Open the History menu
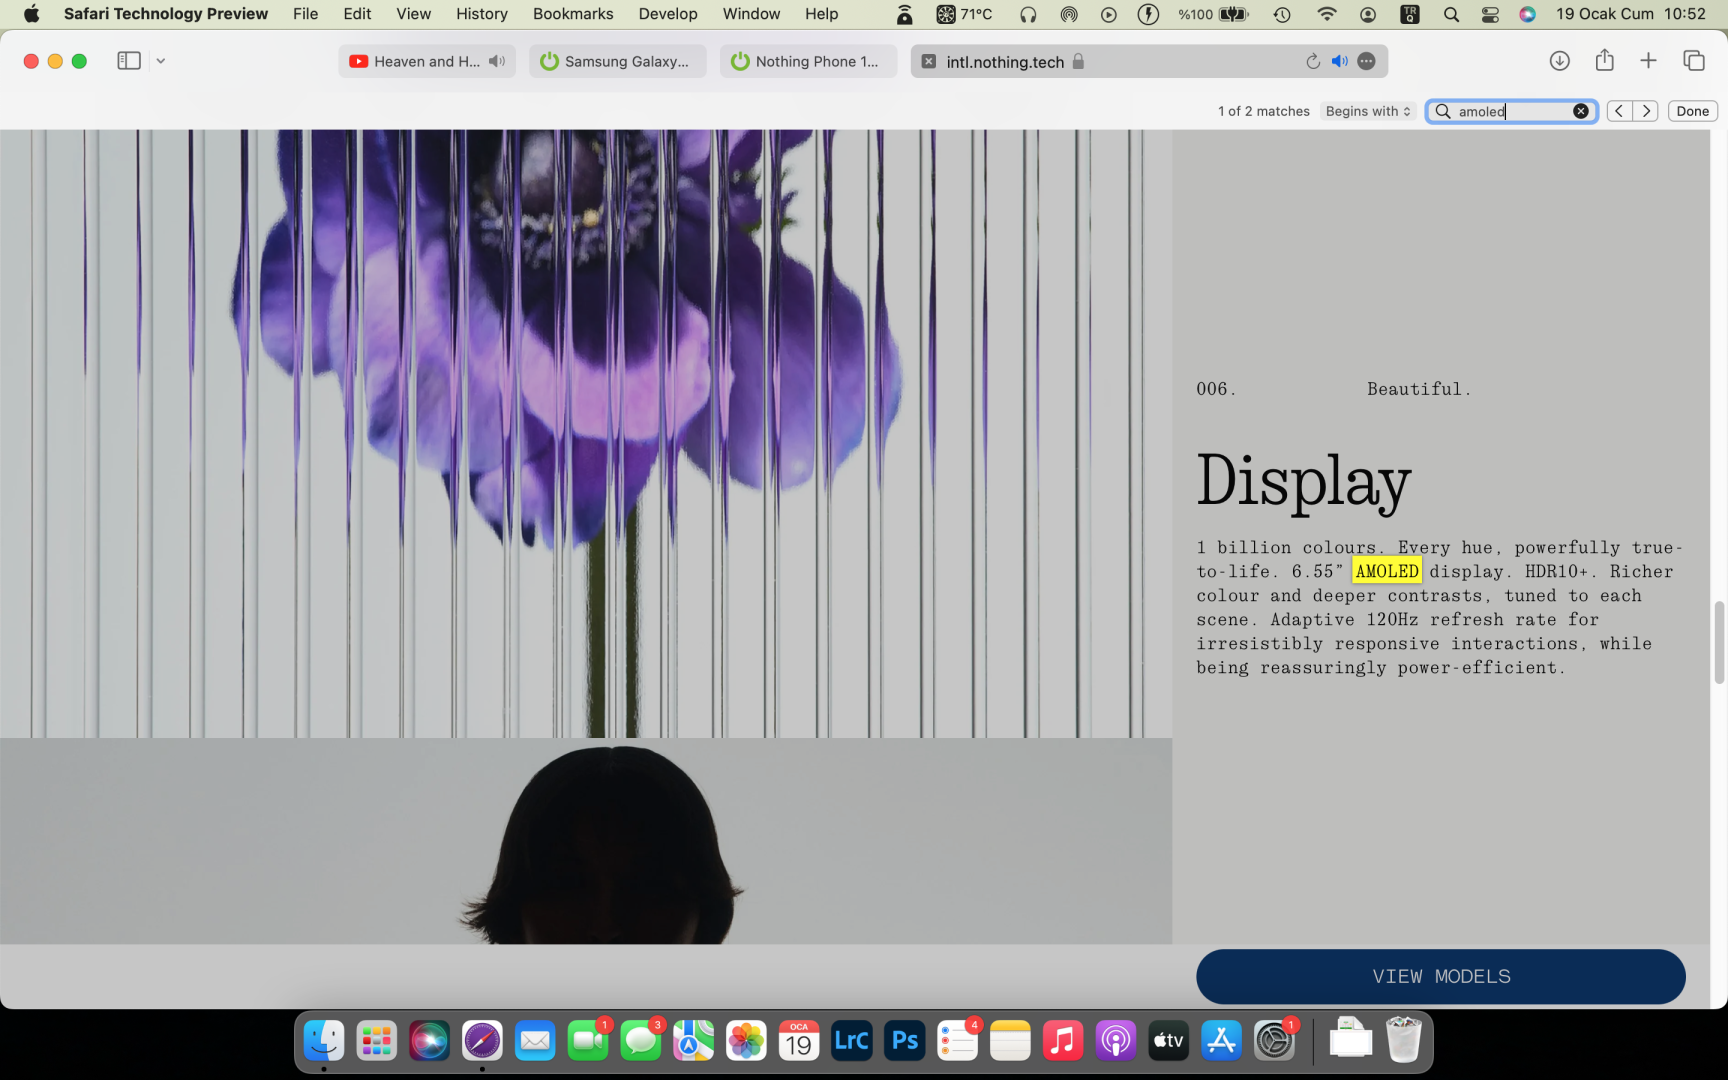 482,14
